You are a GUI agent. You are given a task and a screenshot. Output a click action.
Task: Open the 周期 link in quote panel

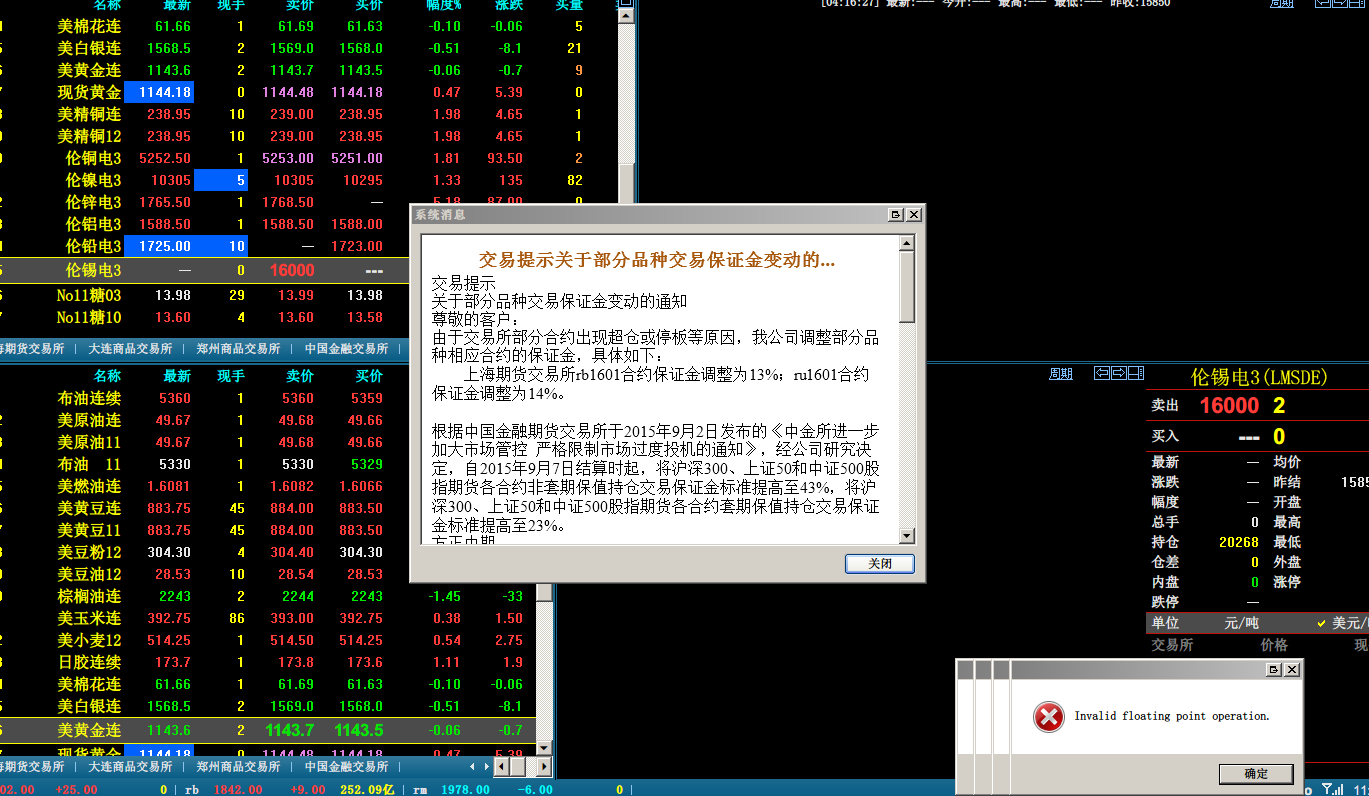click(x=1060, y=374)
